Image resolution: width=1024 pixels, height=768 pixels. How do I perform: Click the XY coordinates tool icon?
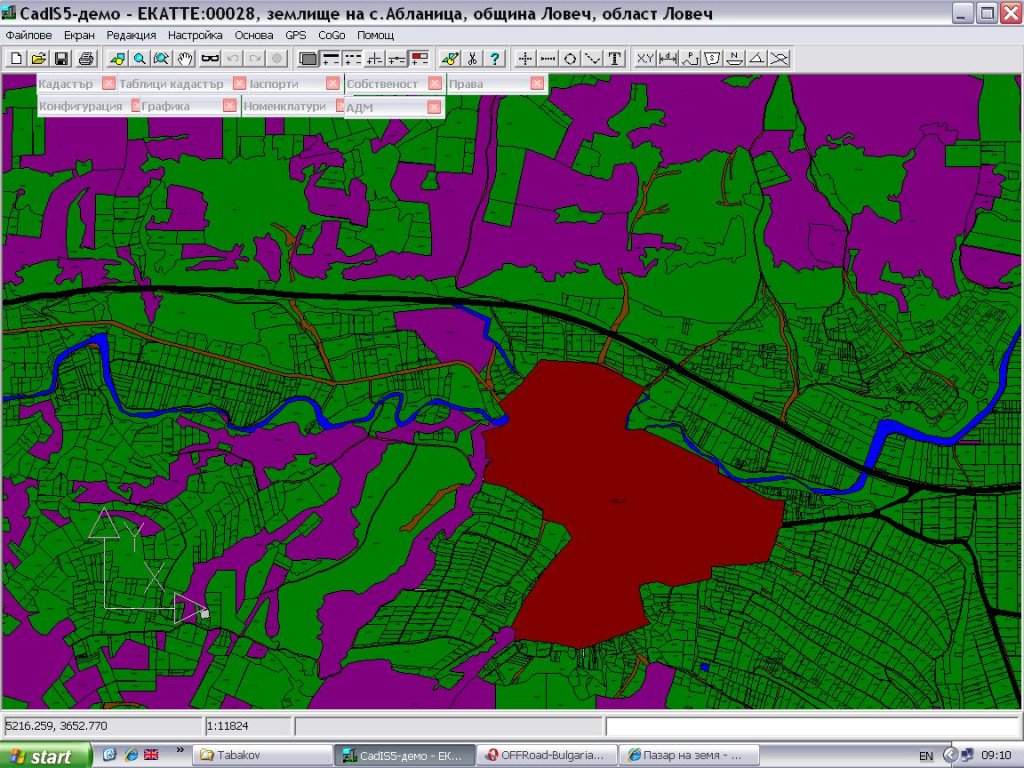(x=646, y=58)
